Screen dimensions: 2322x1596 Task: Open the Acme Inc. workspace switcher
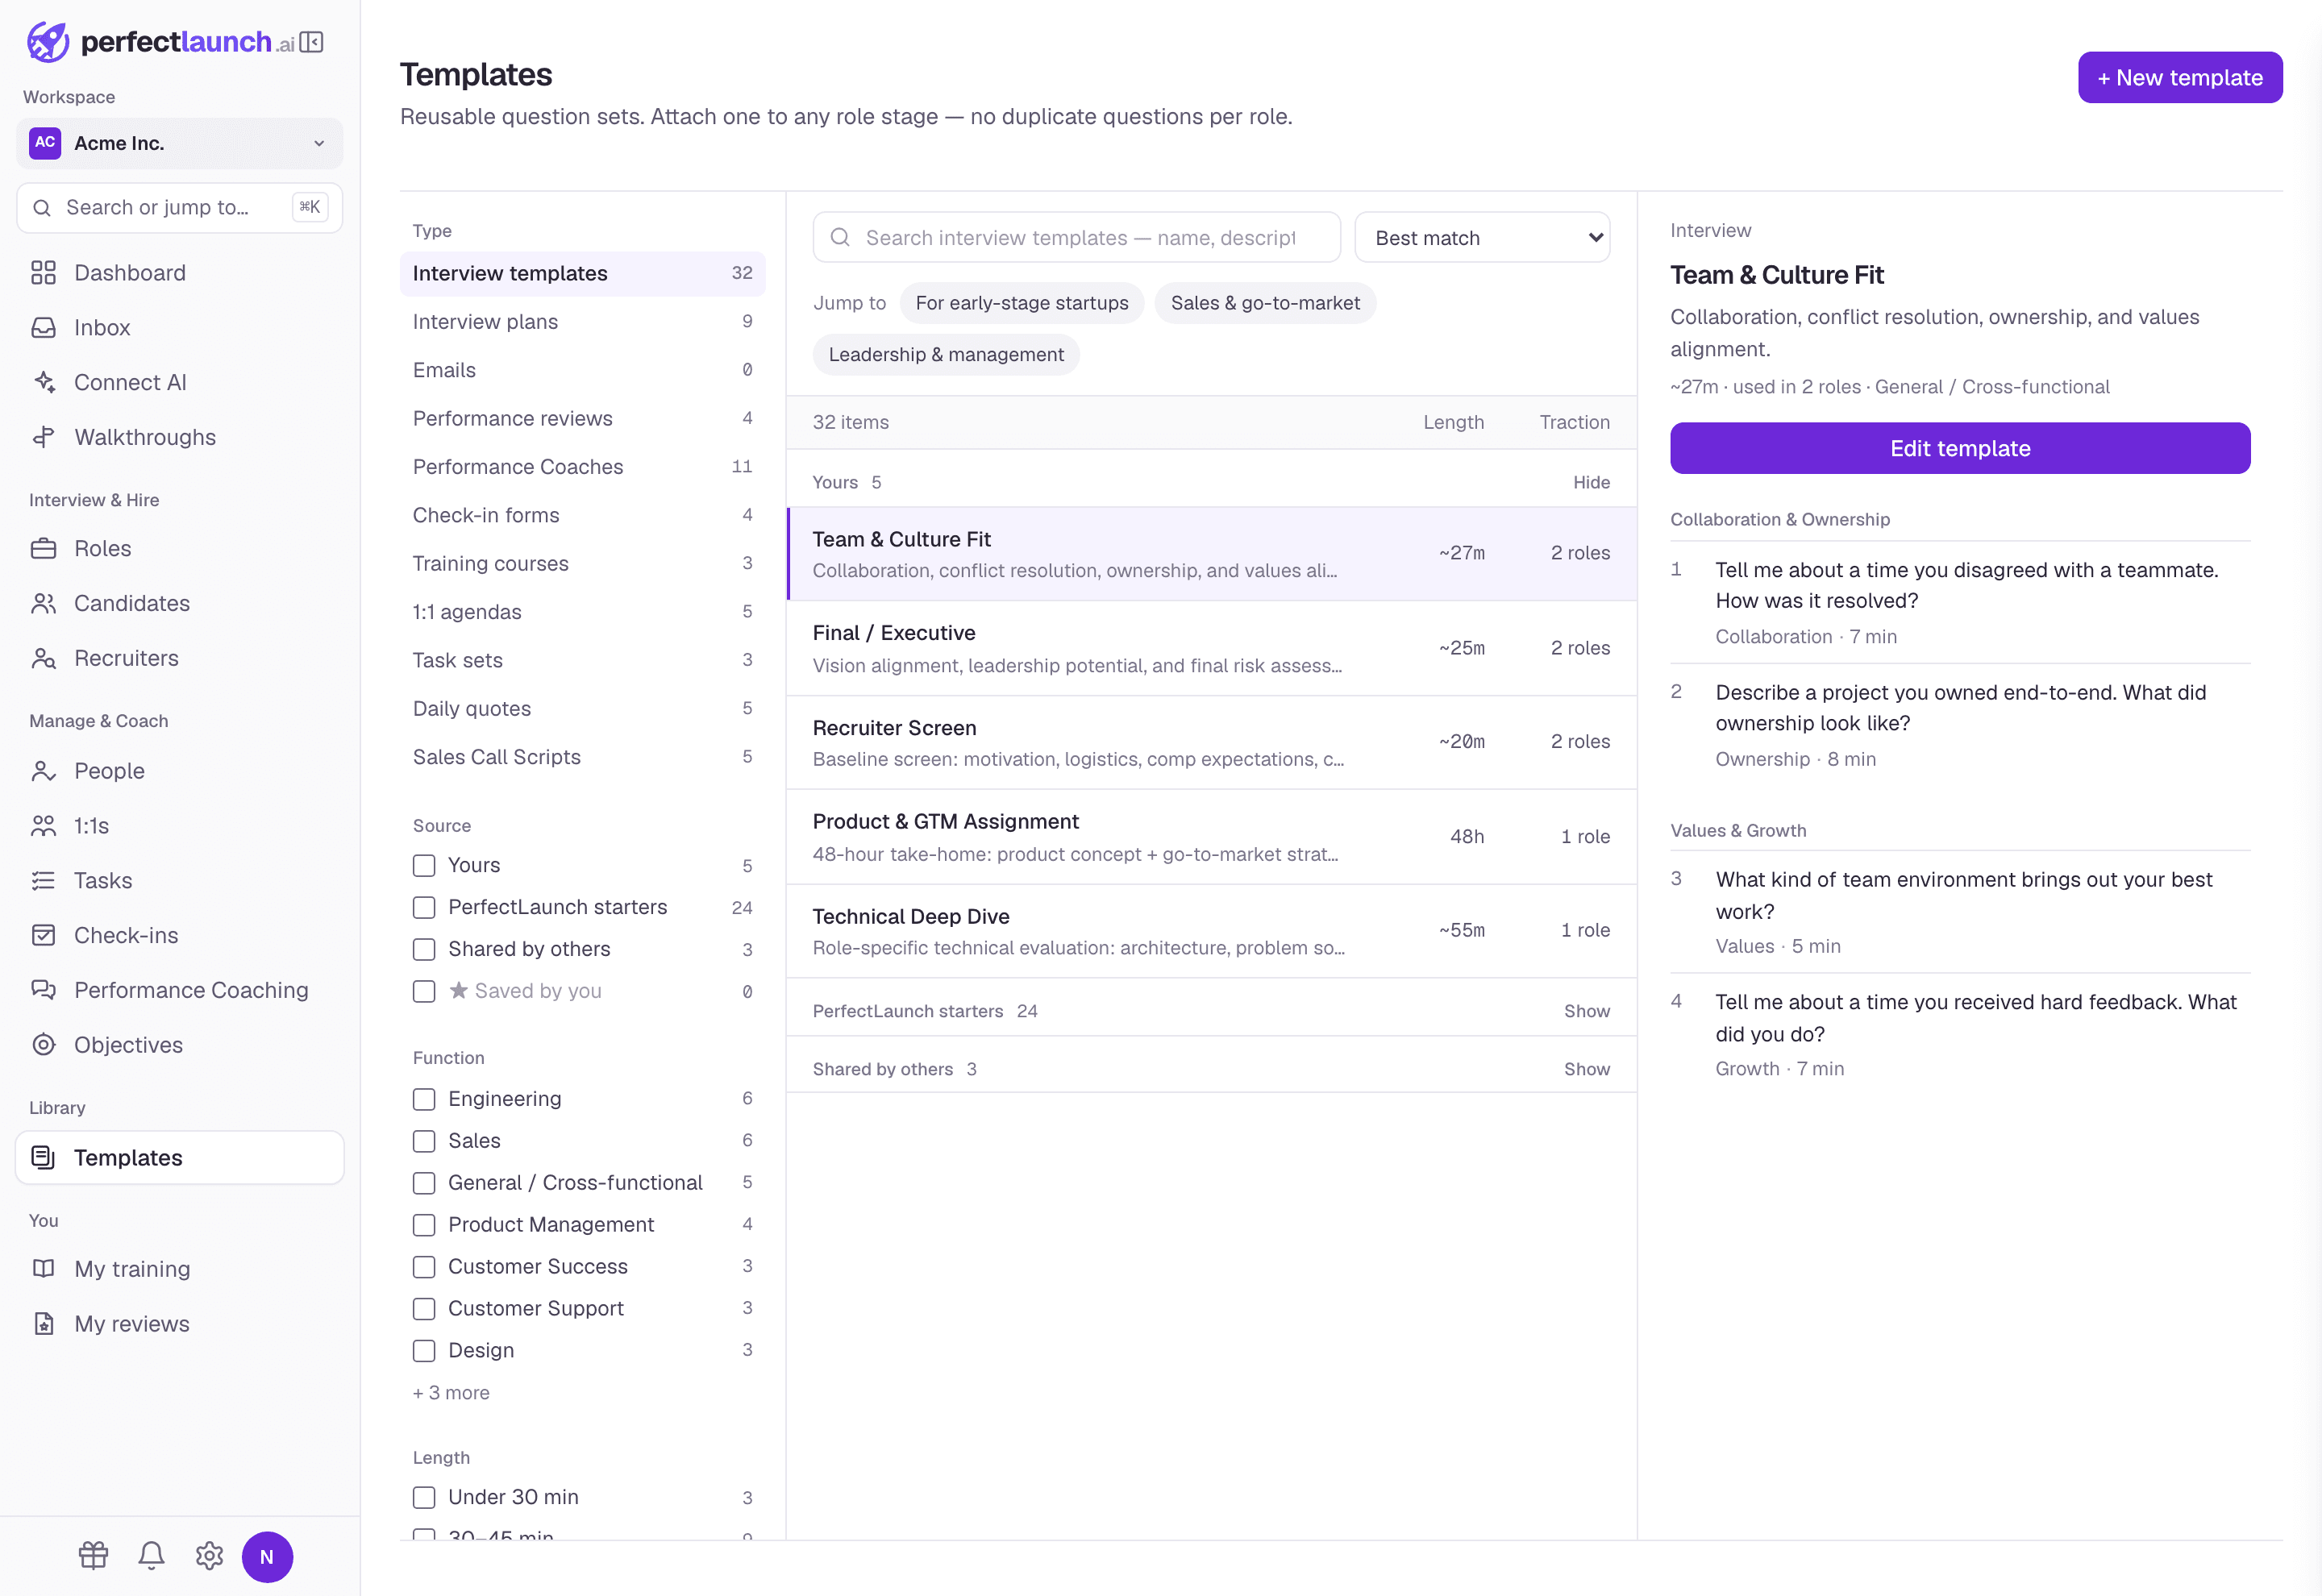pyautogui.click(x=180, y=143)
